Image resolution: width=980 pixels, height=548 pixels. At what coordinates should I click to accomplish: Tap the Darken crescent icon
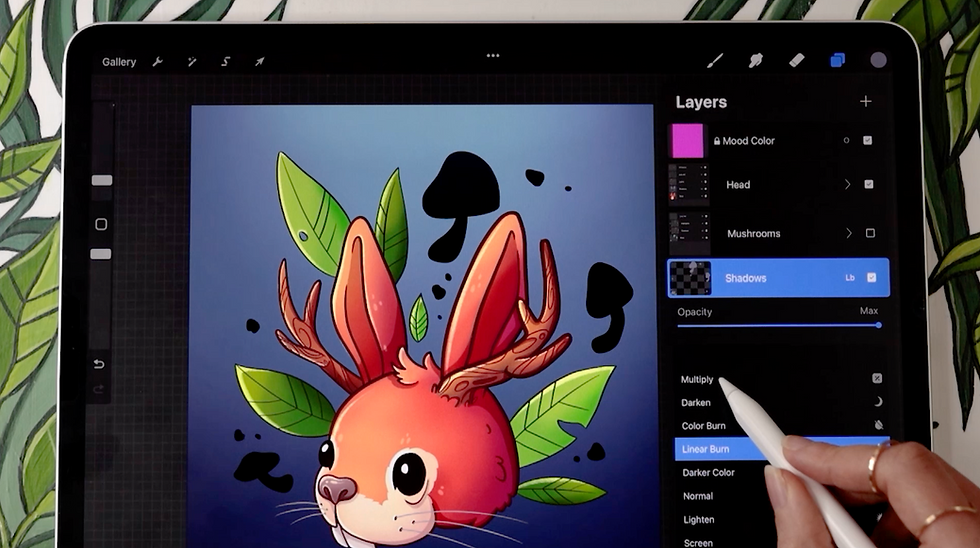(878, 402)
